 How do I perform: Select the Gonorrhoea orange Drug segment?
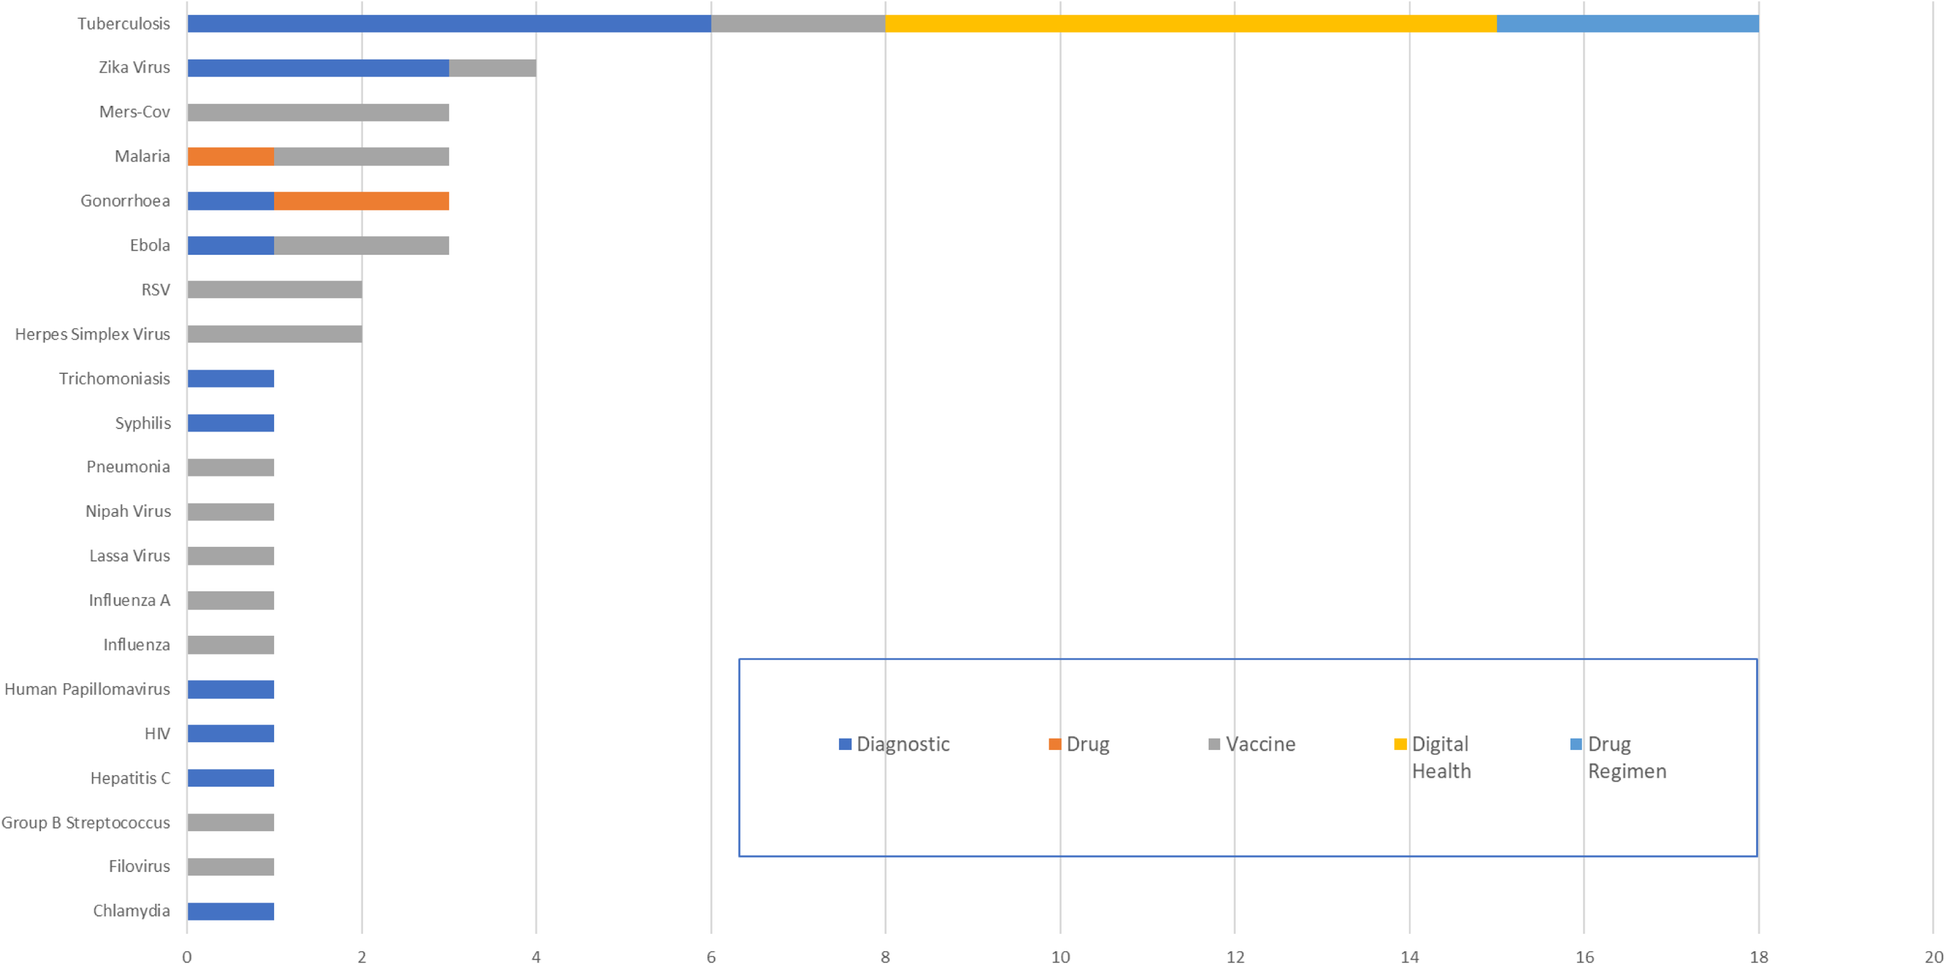tap(362, 201)
